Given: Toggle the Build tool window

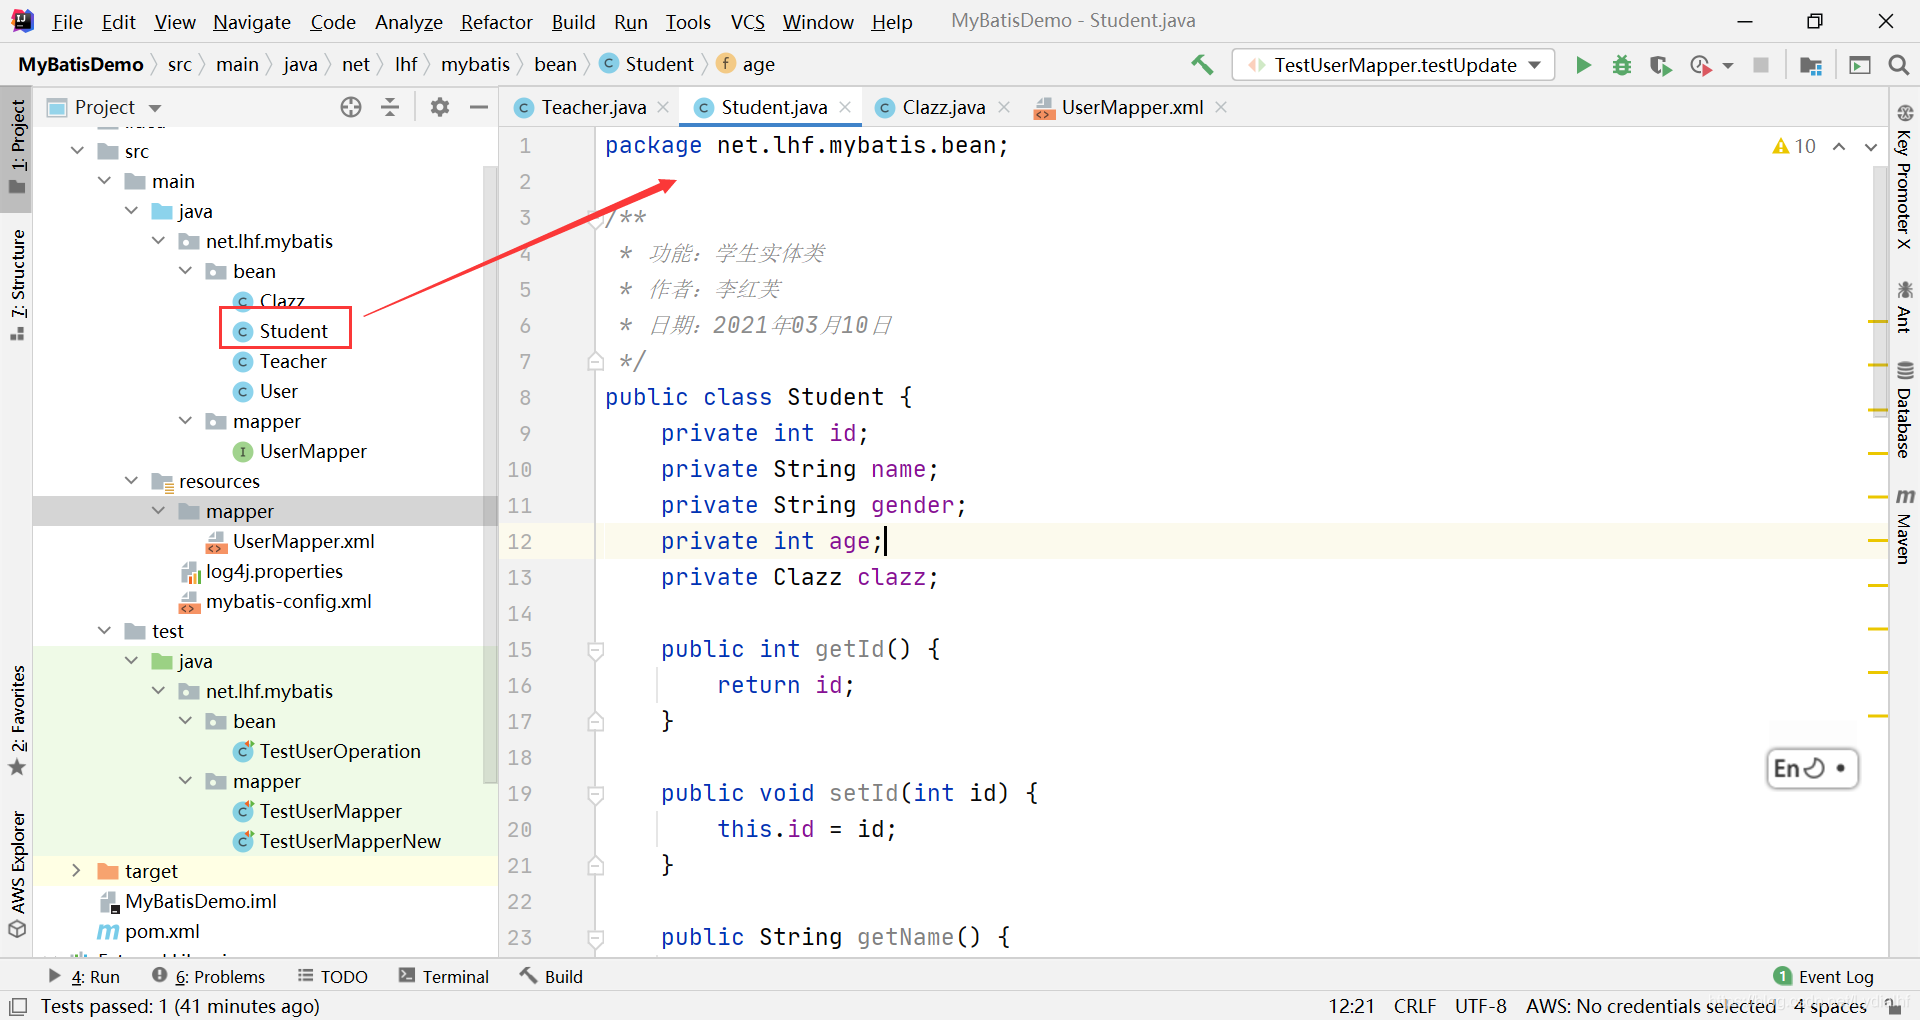Looking at the screenshot, I should [x=551, y=976].
